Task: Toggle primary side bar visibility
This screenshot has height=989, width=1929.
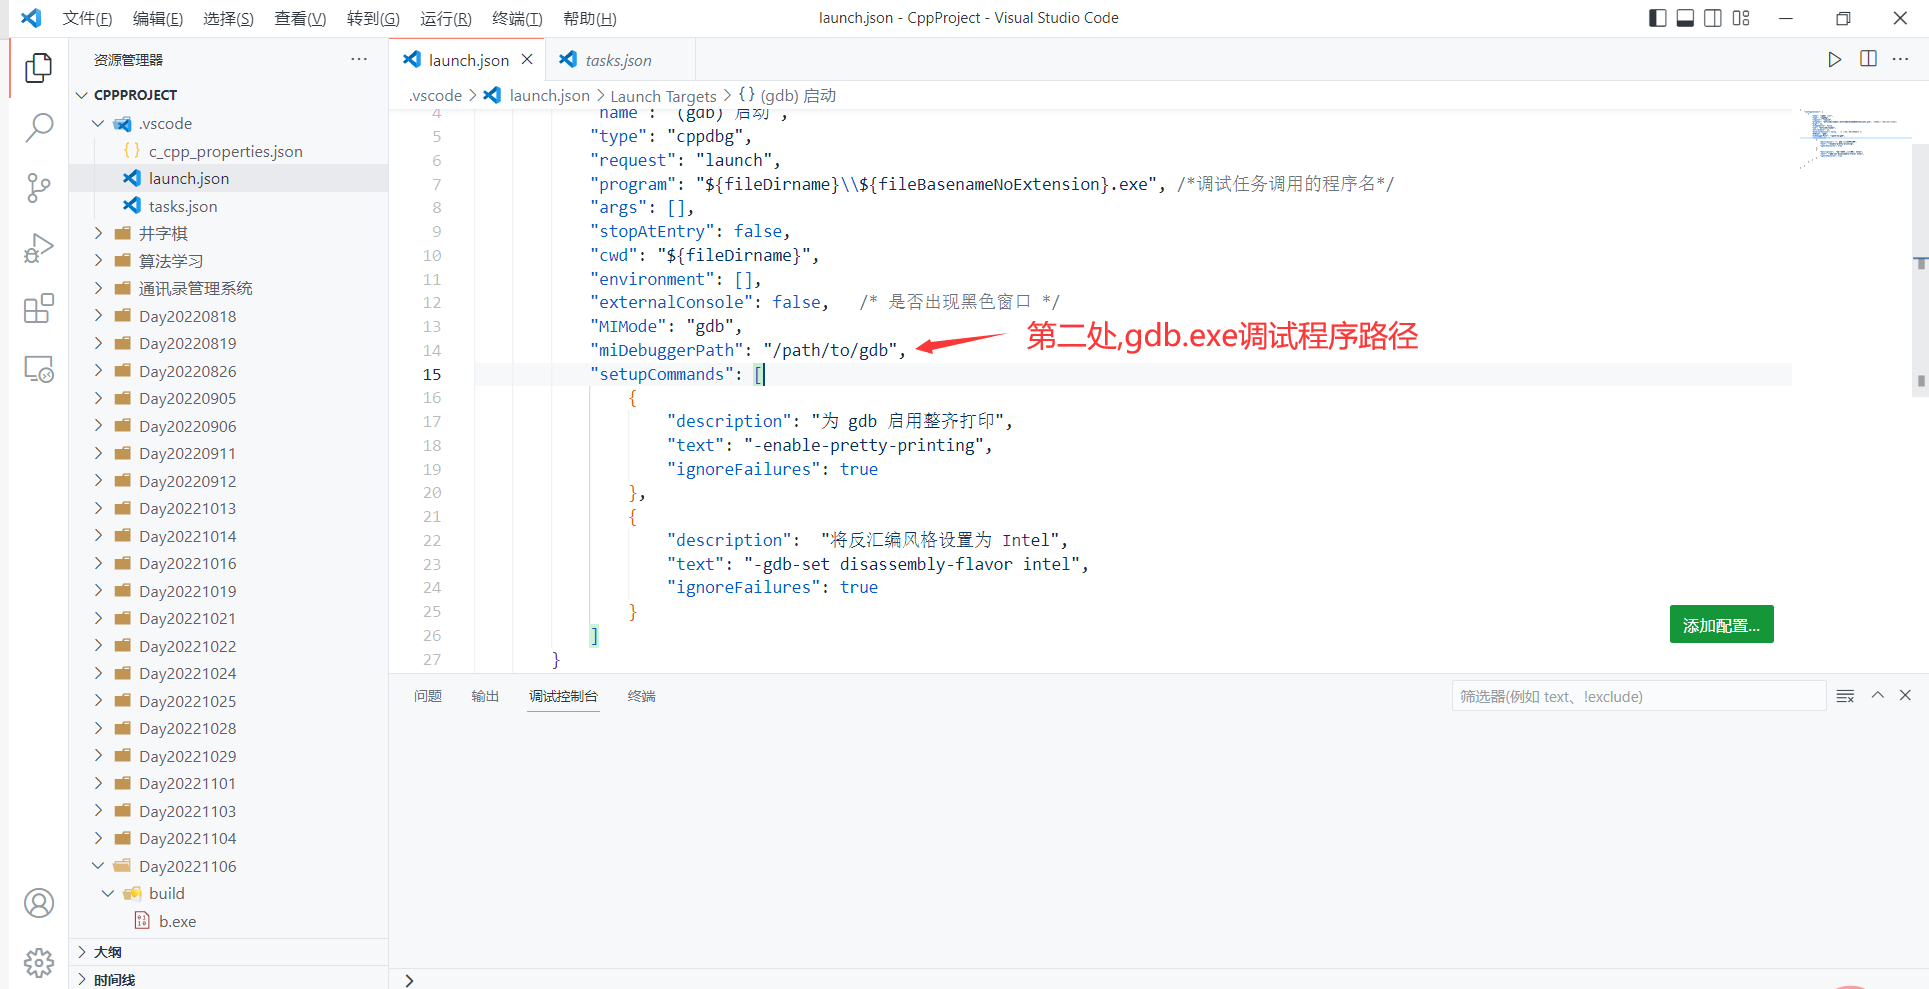Action: [x=1657, y=18]
